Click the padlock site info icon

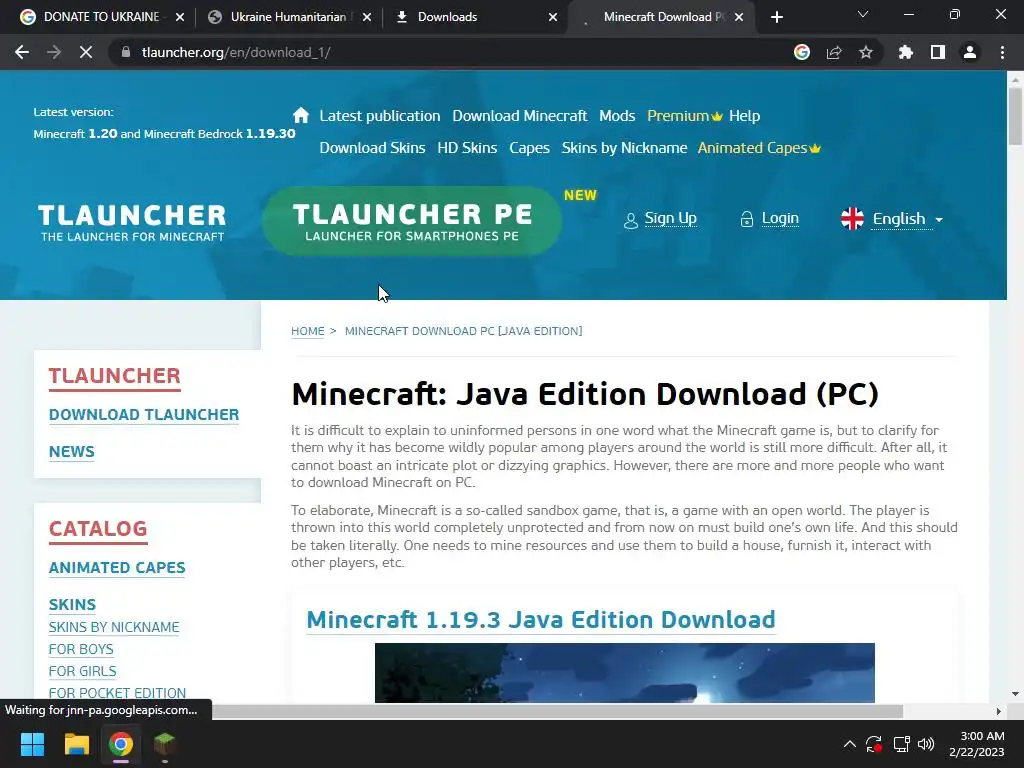(x=125, y=52)
